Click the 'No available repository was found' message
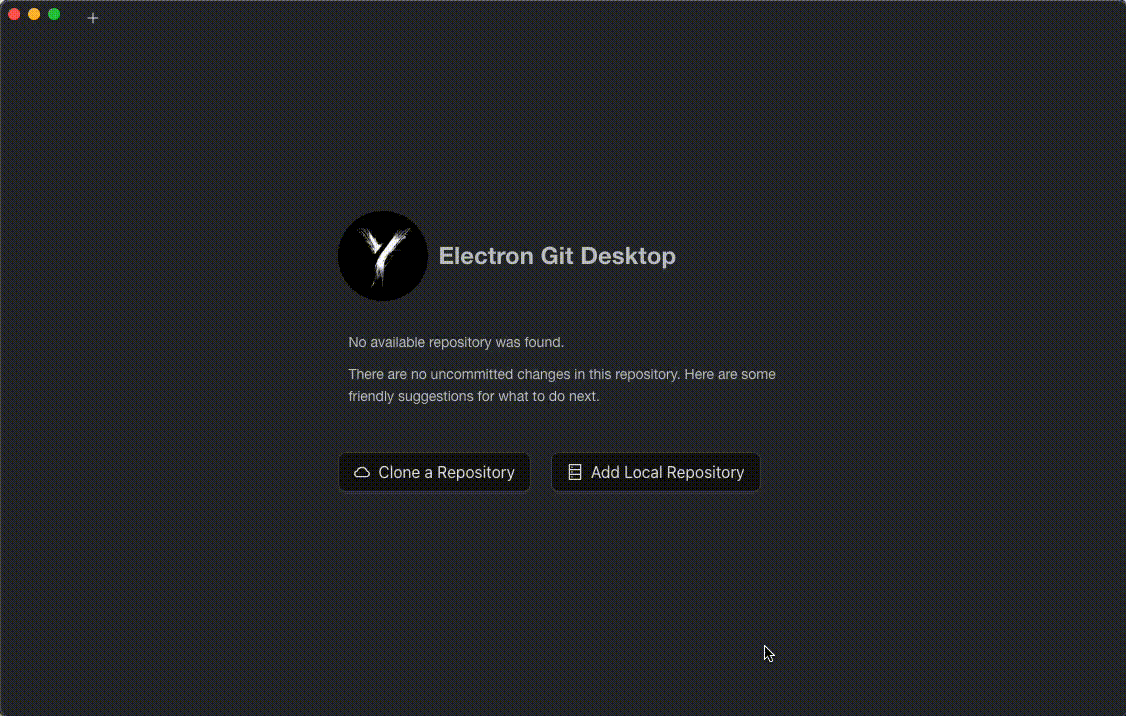Image resolution: width=1126 pixels, height=716 pixels. pos(456,343)
